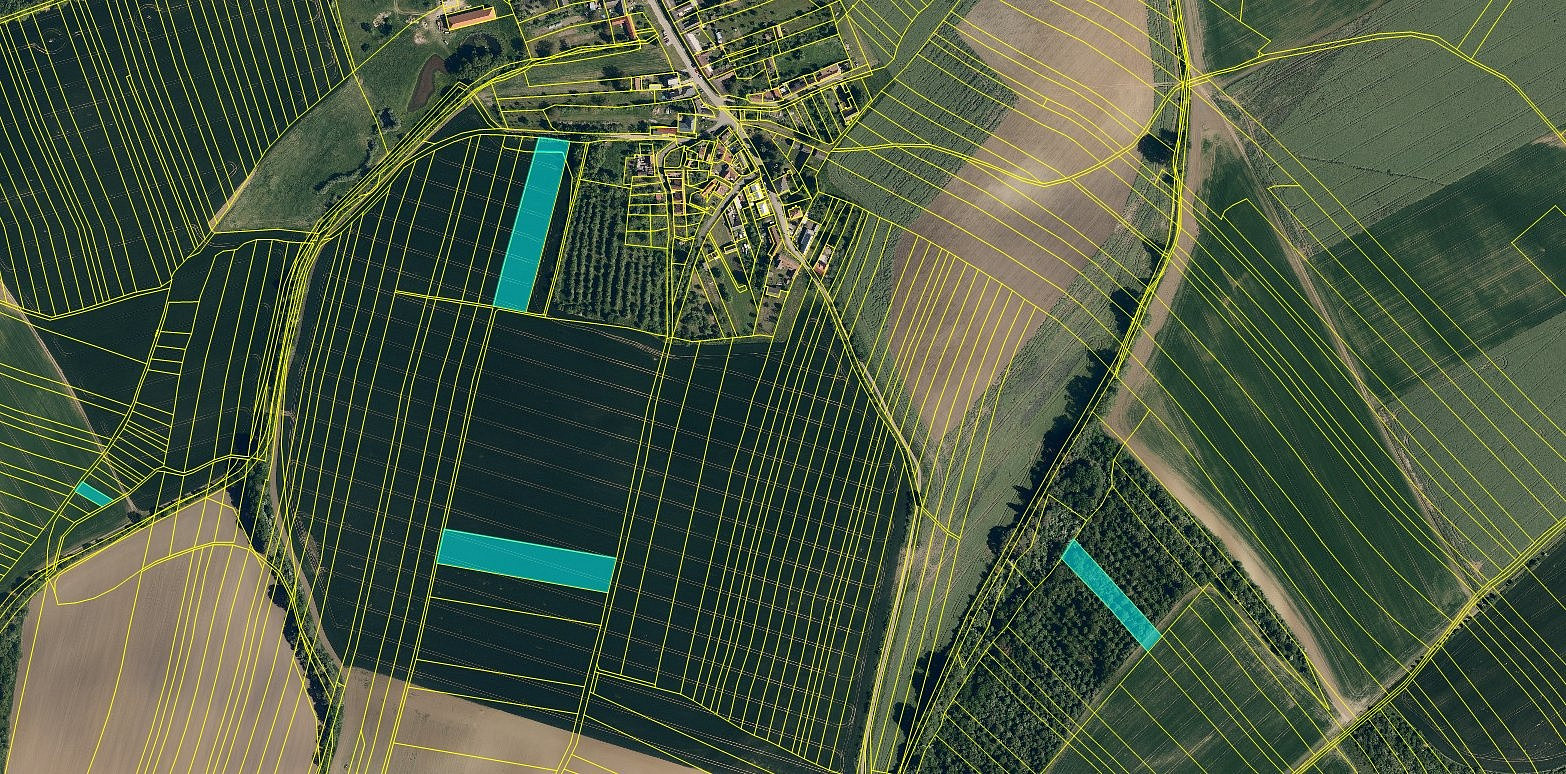Click the diagonal cyan parcel in the forest
The image size is (1566, 774).
coord(1111,594)
